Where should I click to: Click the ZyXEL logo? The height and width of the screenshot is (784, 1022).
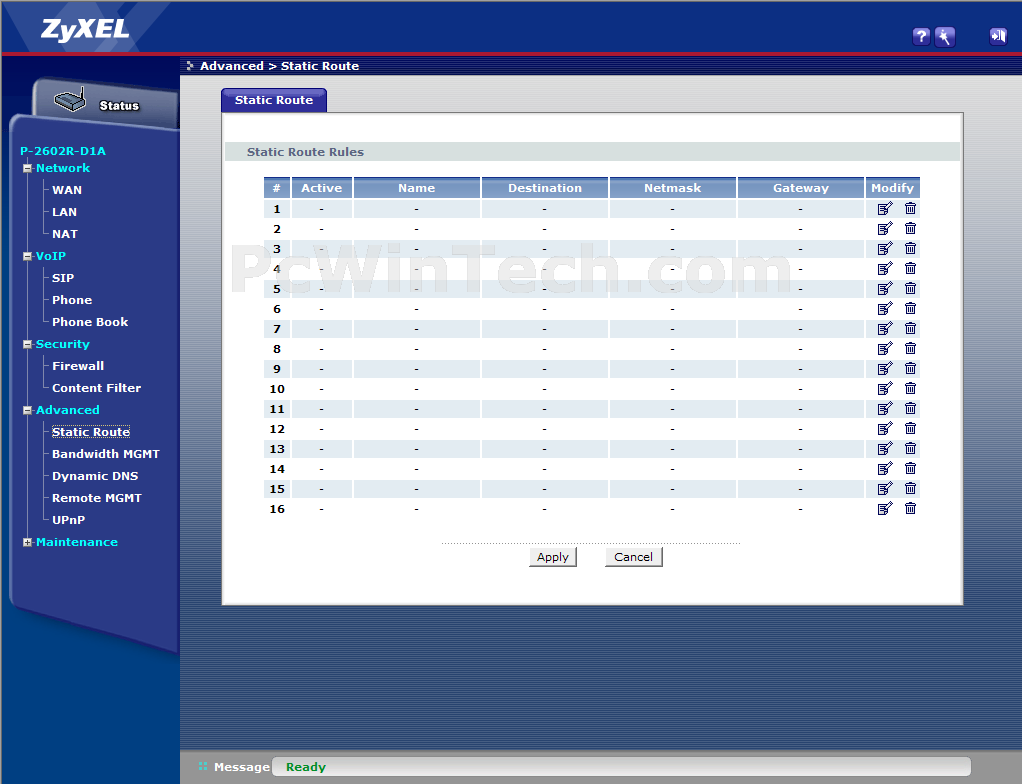pos(85,29)
